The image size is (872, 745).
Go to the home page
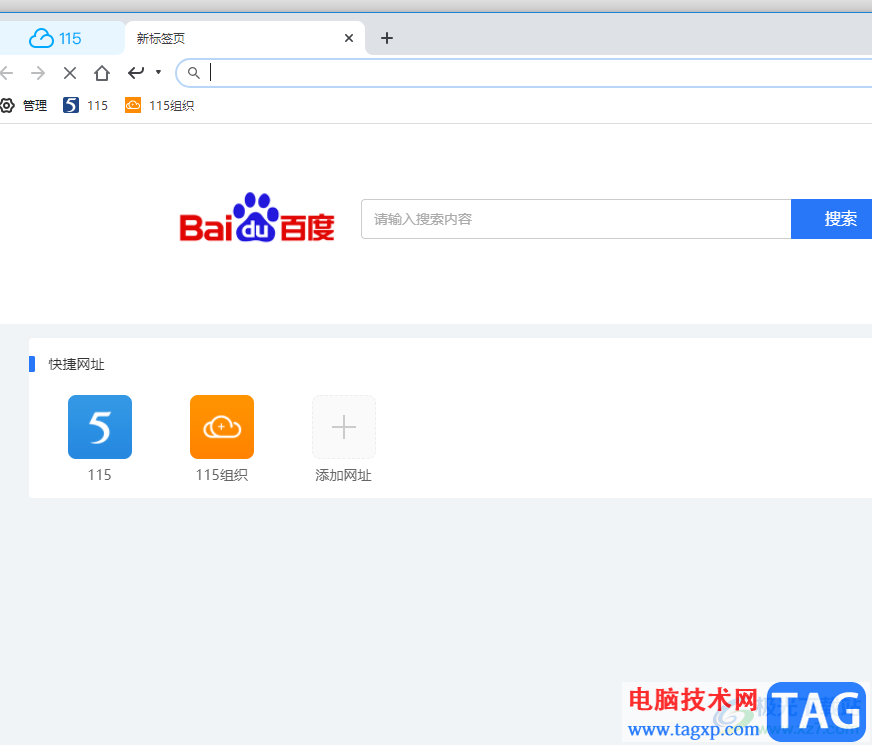(102, 73)
